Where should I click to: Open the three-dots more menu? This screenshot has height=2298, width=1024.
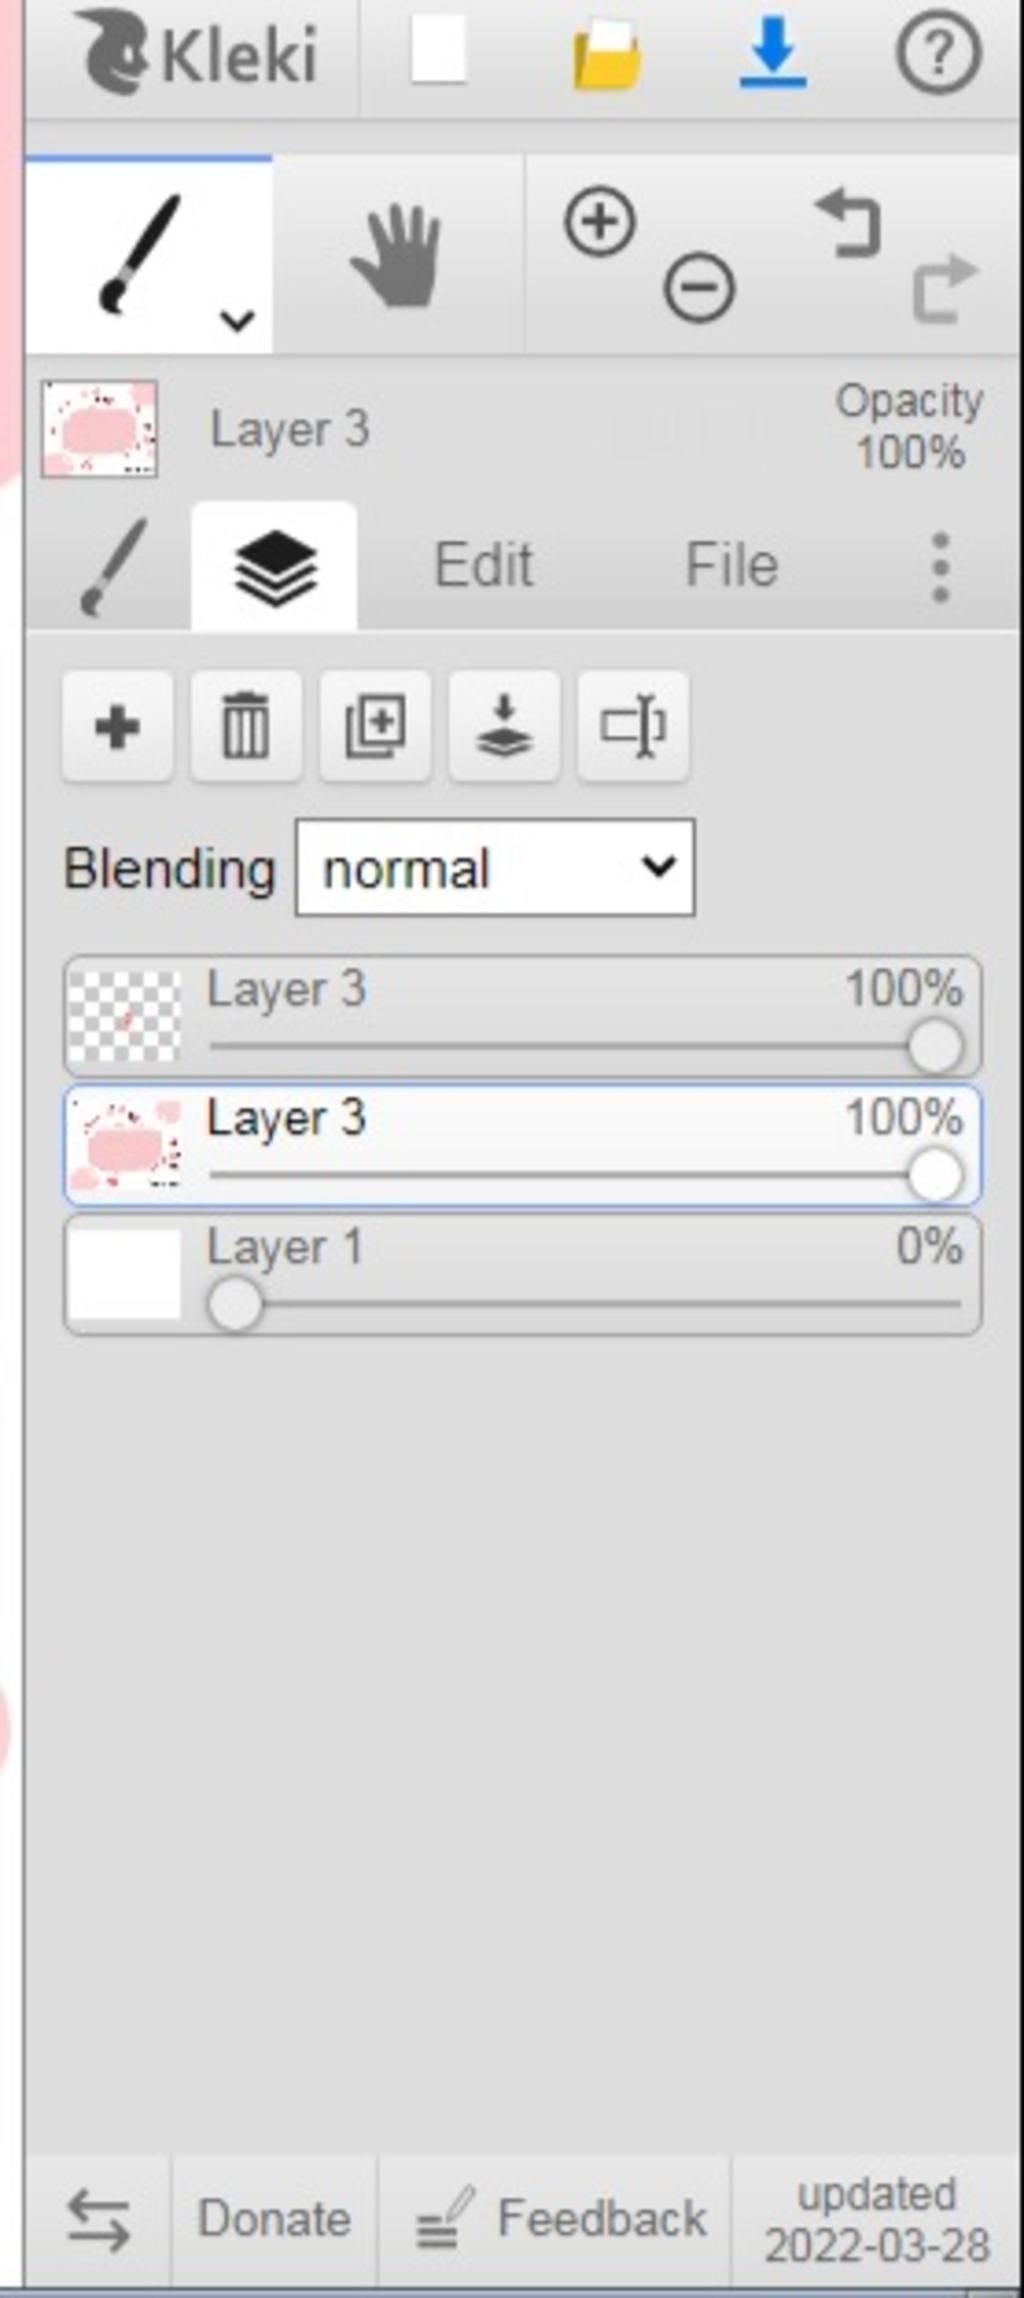[x=940, y=567]
